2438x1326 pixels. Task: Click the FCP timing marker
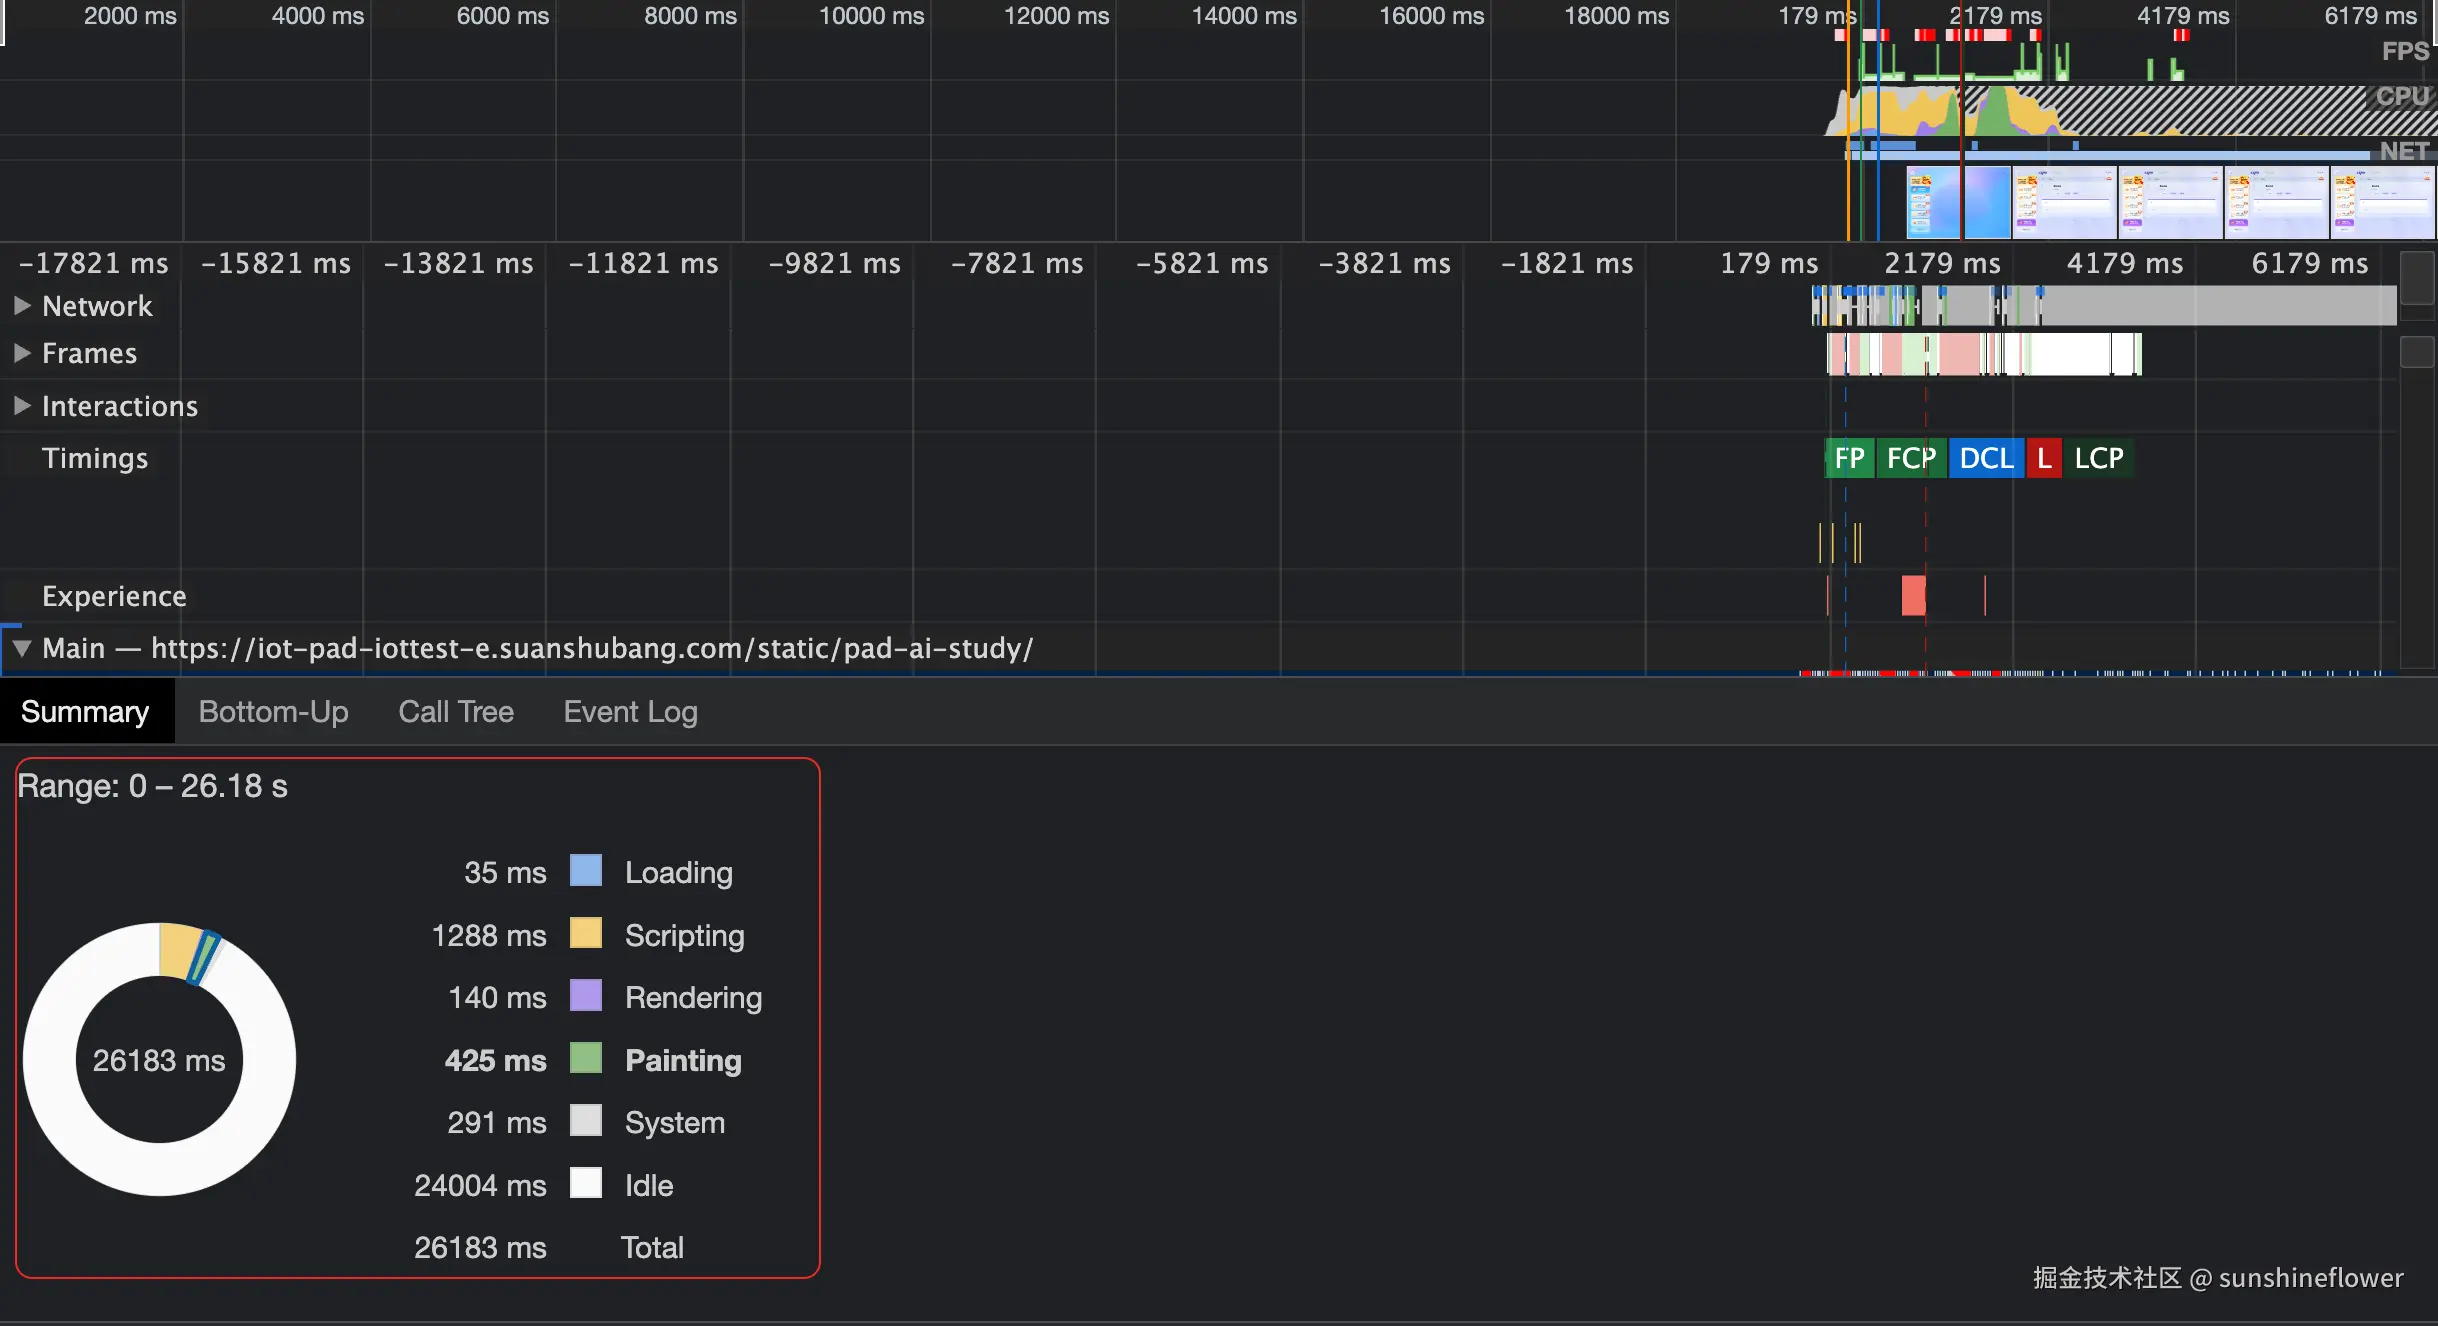[x=1911, y=458]
